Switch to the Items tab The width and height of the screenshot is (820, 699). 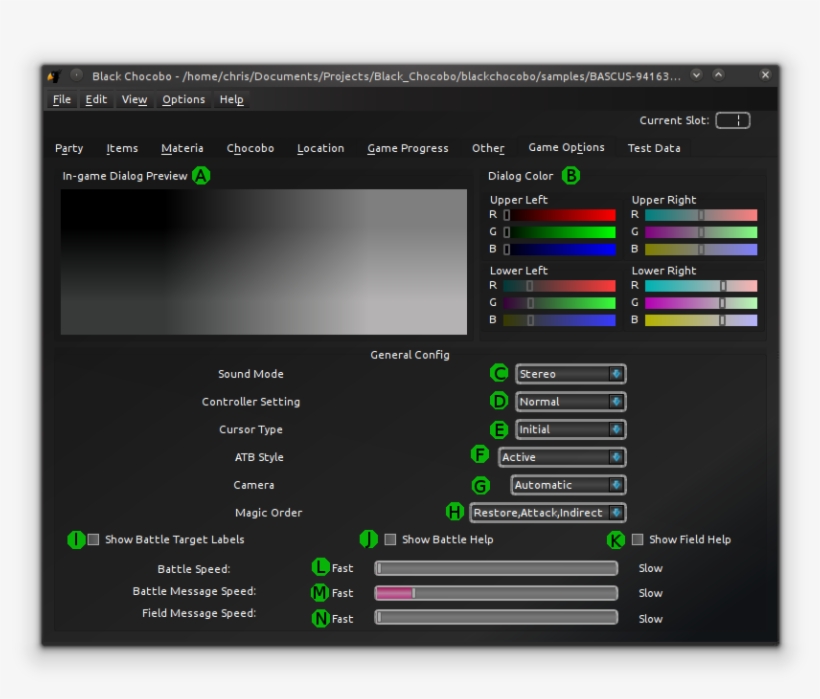tap(122, 147)
